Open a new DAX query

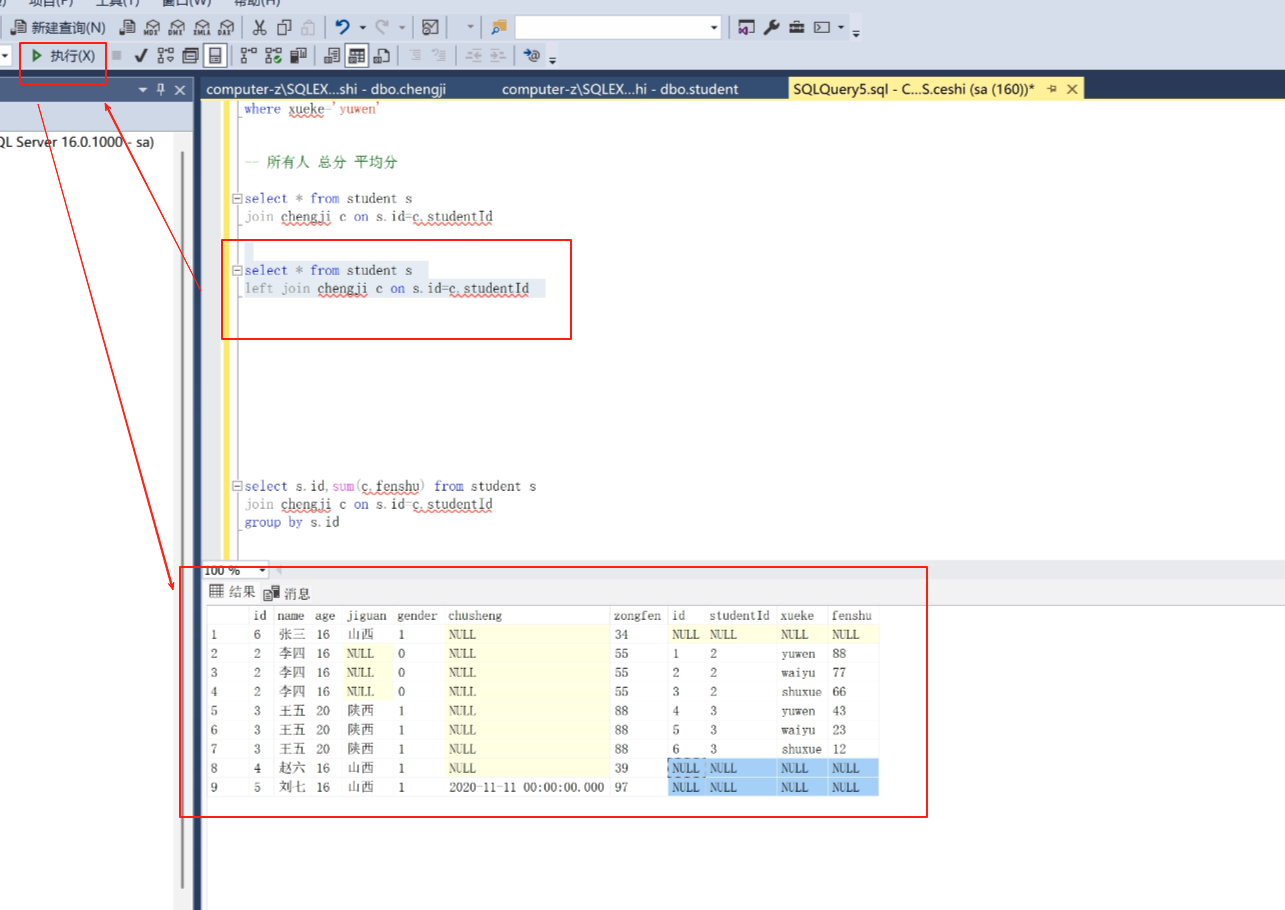point(227,28)
